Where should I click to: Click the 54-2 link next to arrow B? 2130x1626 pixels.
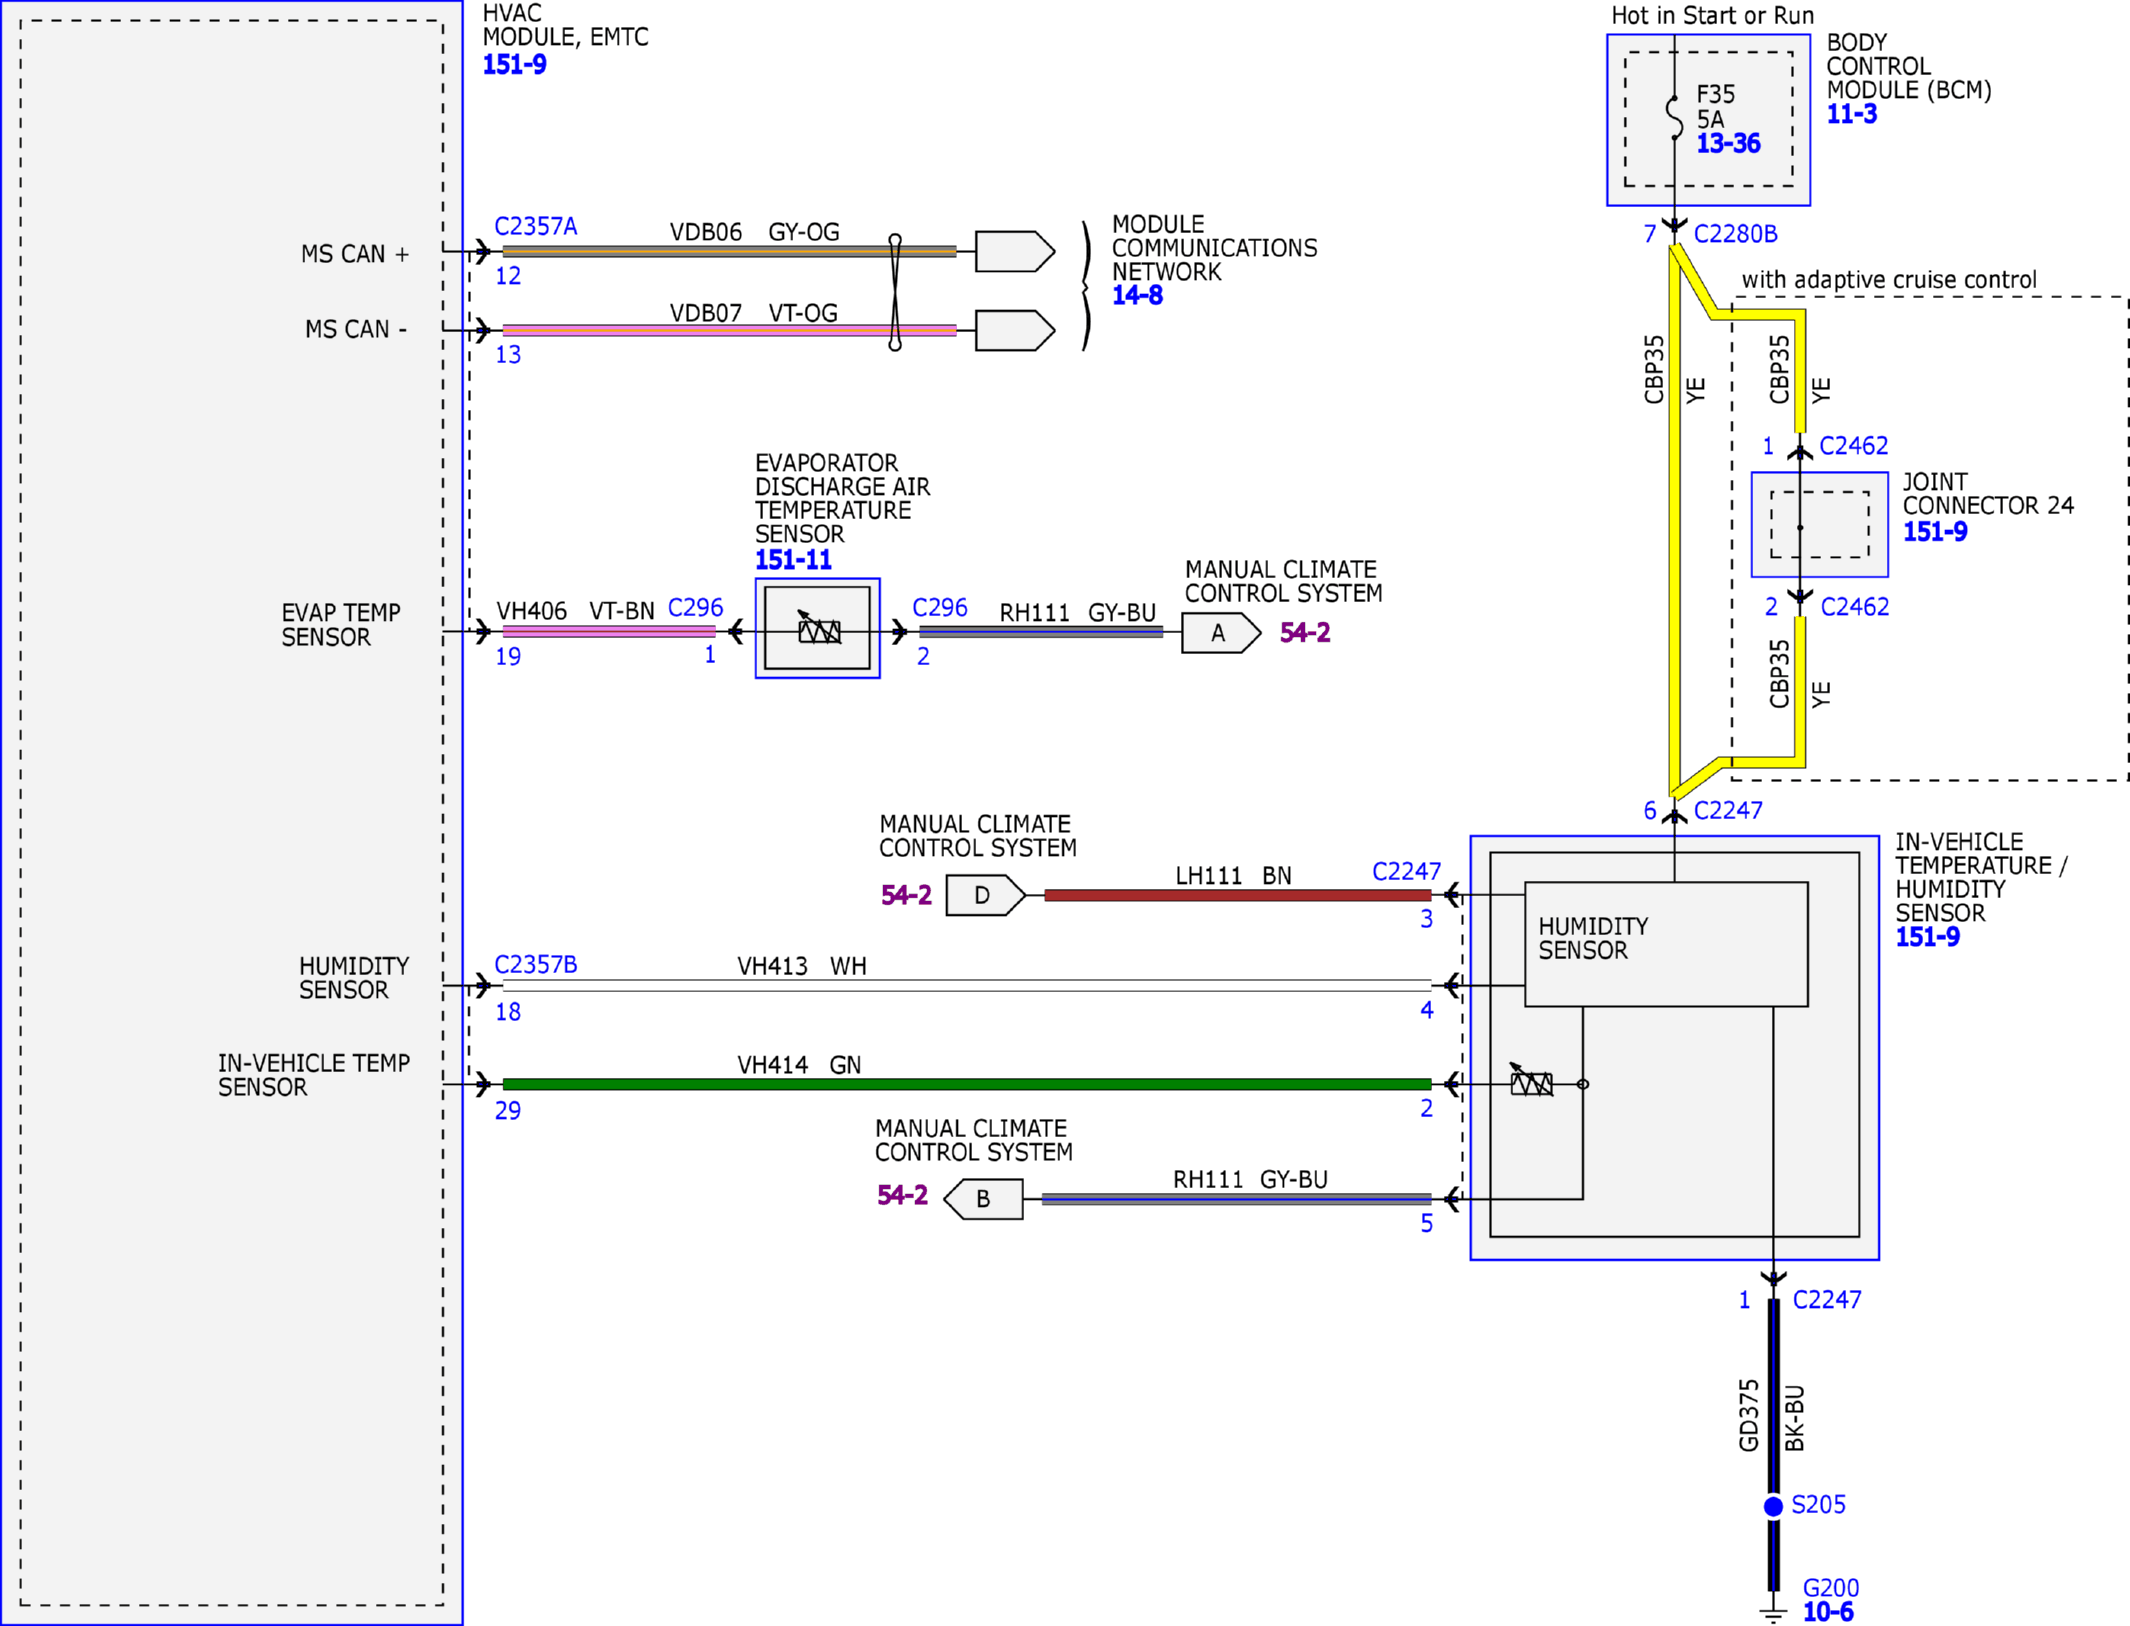[902, 1196]
